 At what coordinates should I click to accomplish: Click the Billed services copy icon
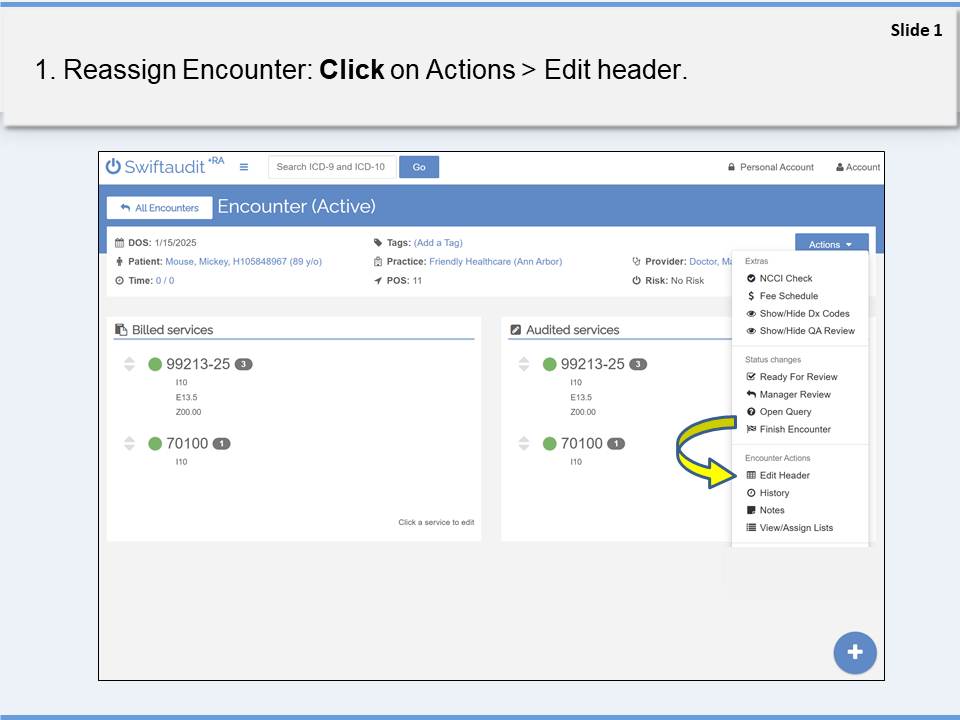(121, 330)
